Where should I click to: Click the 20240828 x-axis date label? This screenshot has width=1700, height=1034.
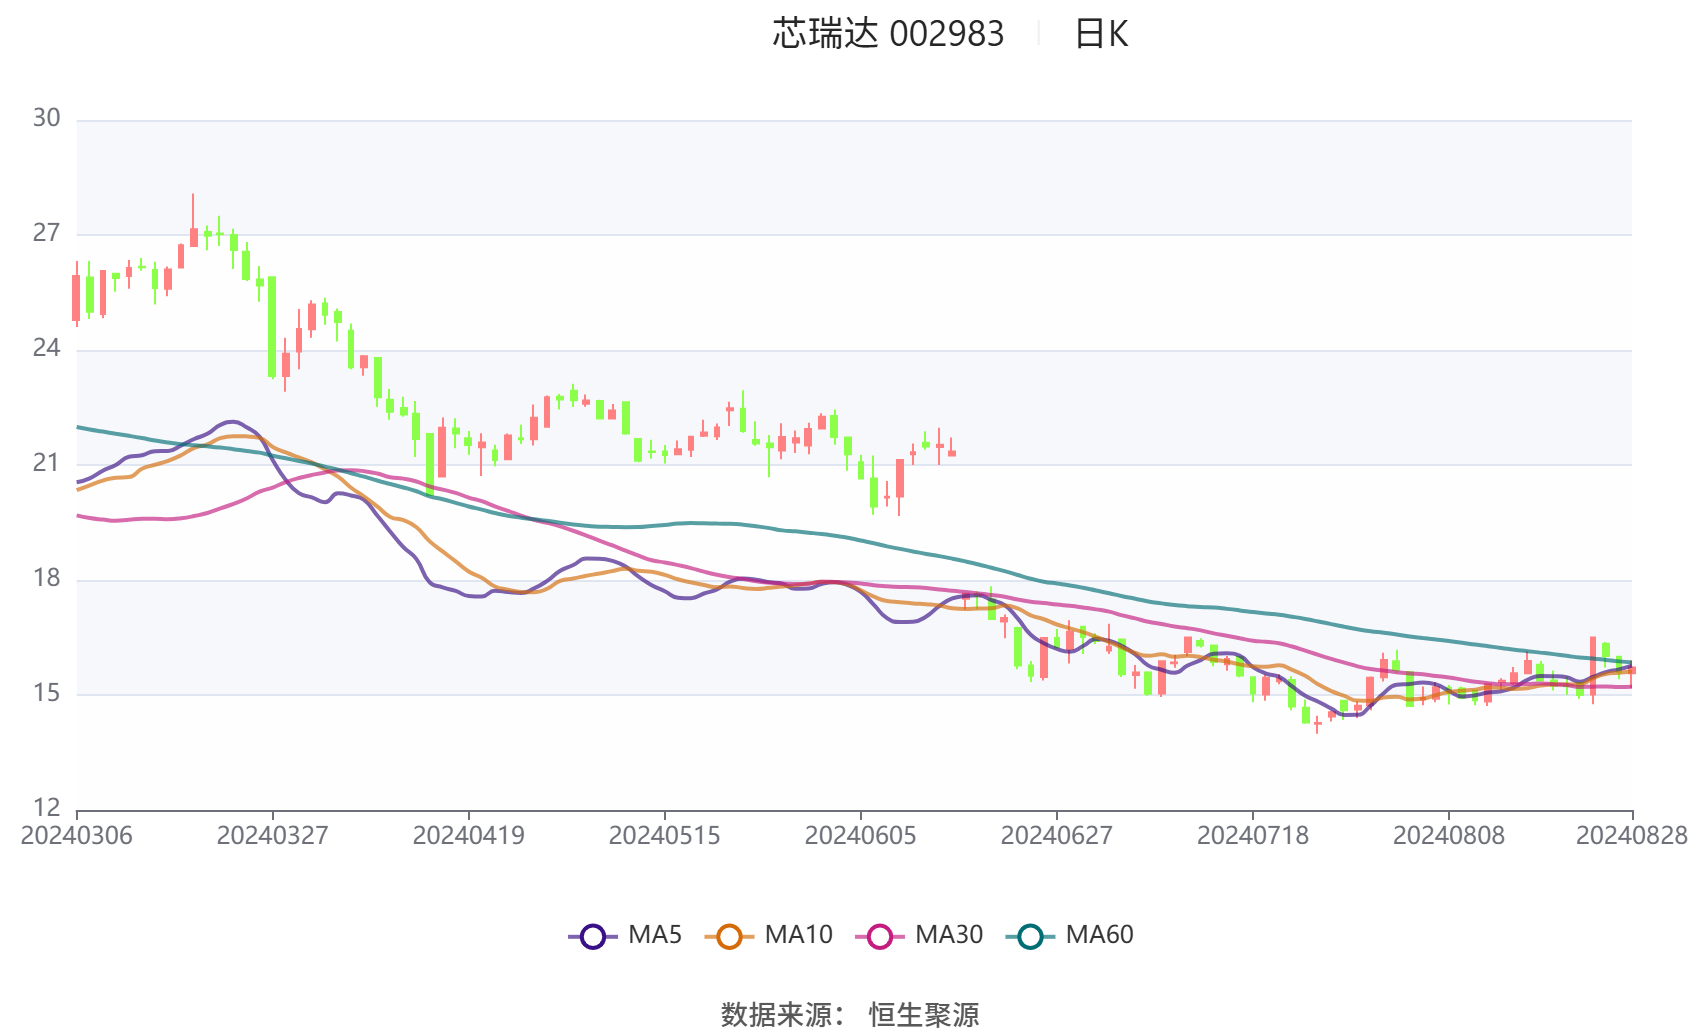pos(1632,836)
